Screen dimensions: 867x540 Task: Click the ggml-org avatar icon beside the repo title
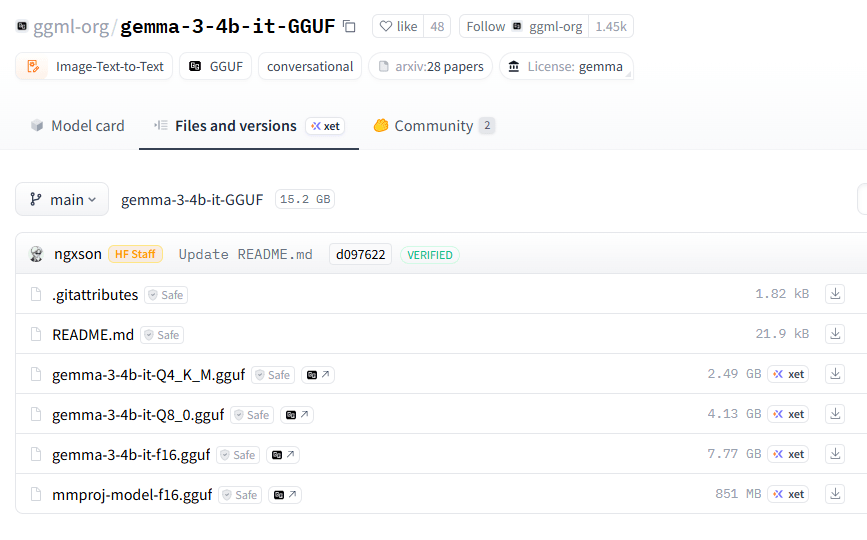click(22, 26)
